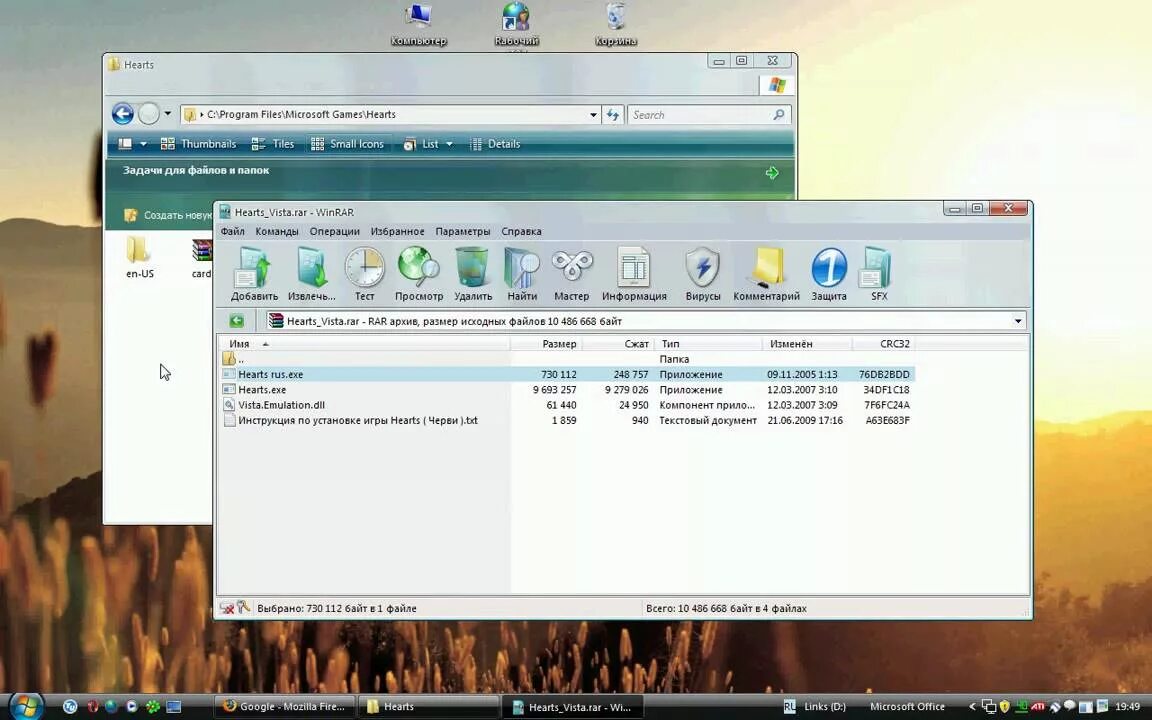Sort by the Имя column header

pyautogui.click(x=240, y=344)
